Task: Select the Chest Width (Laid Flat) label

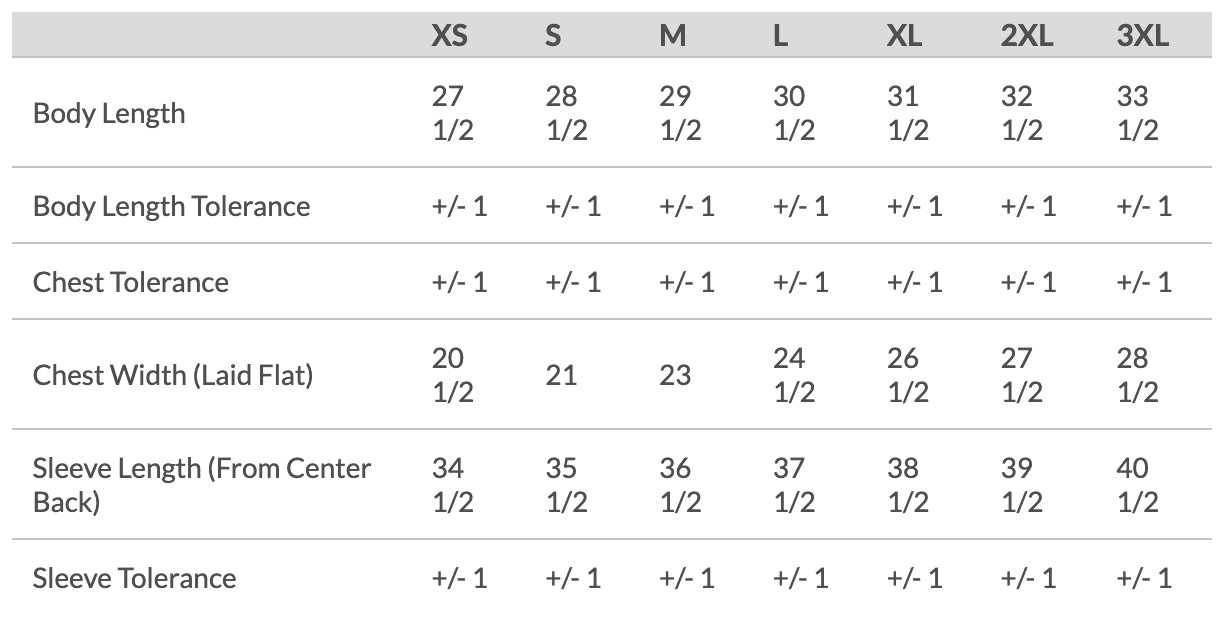Action: pos(173,375)
